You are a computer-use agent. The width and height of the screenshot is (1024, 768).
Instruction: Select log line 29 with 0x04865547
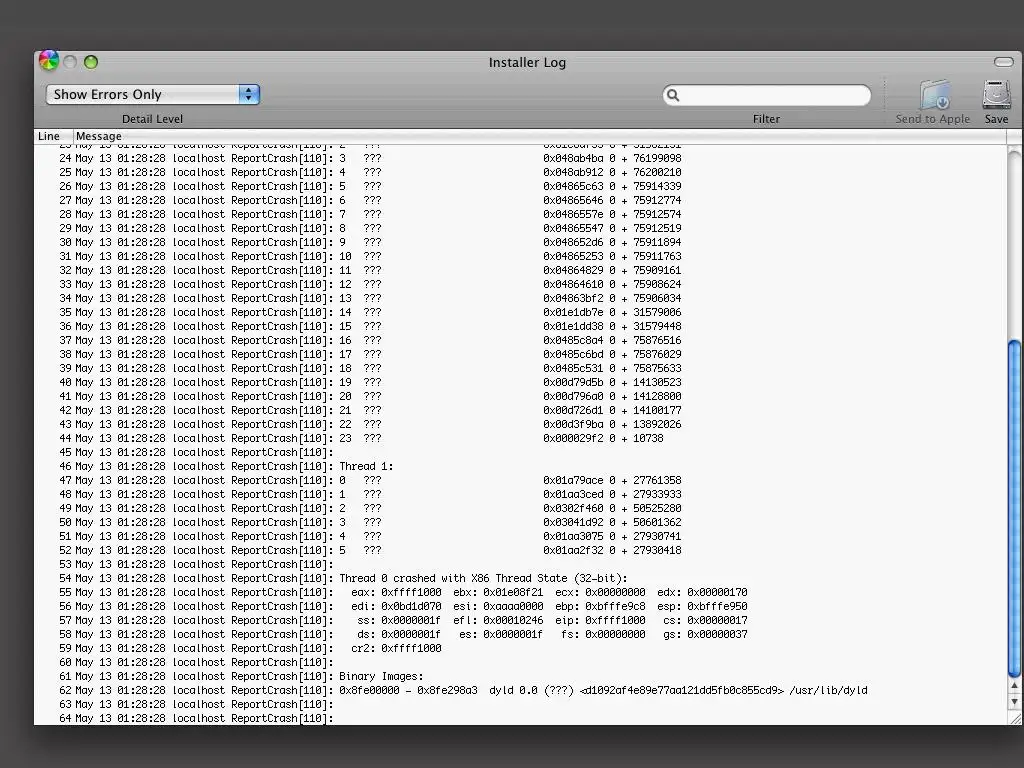click(x=520, y=229)
